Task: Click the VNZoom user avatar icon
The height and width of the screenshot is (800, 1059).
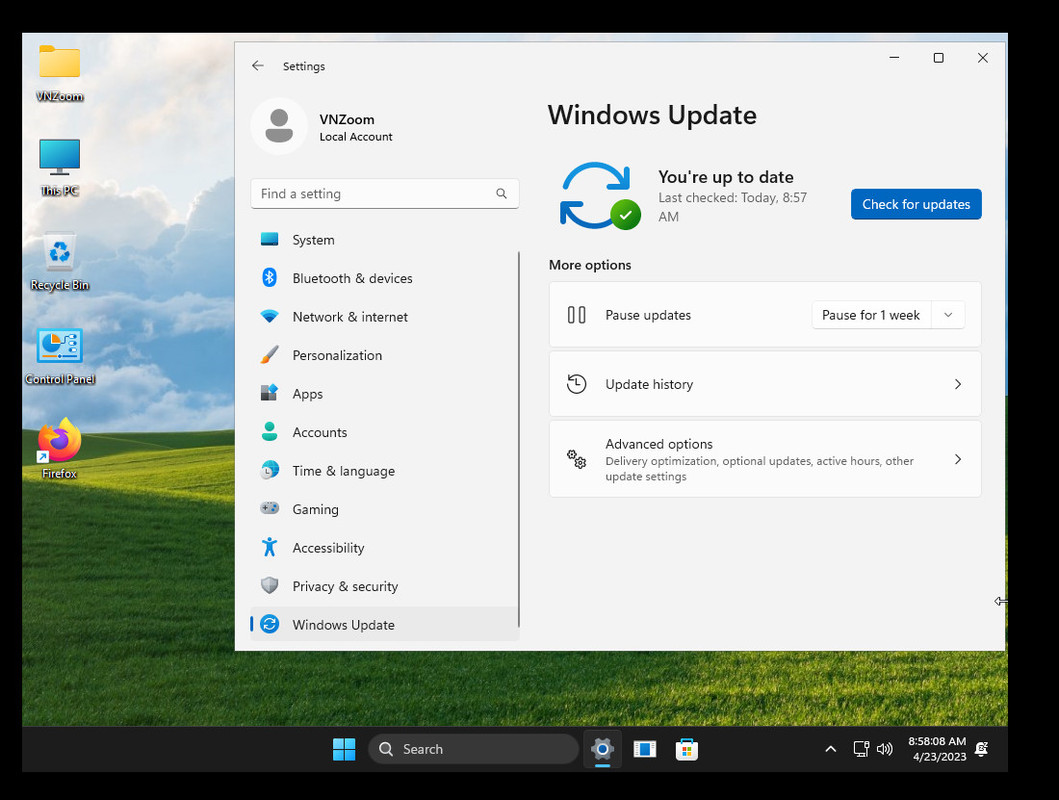Action: pos(279,126)
